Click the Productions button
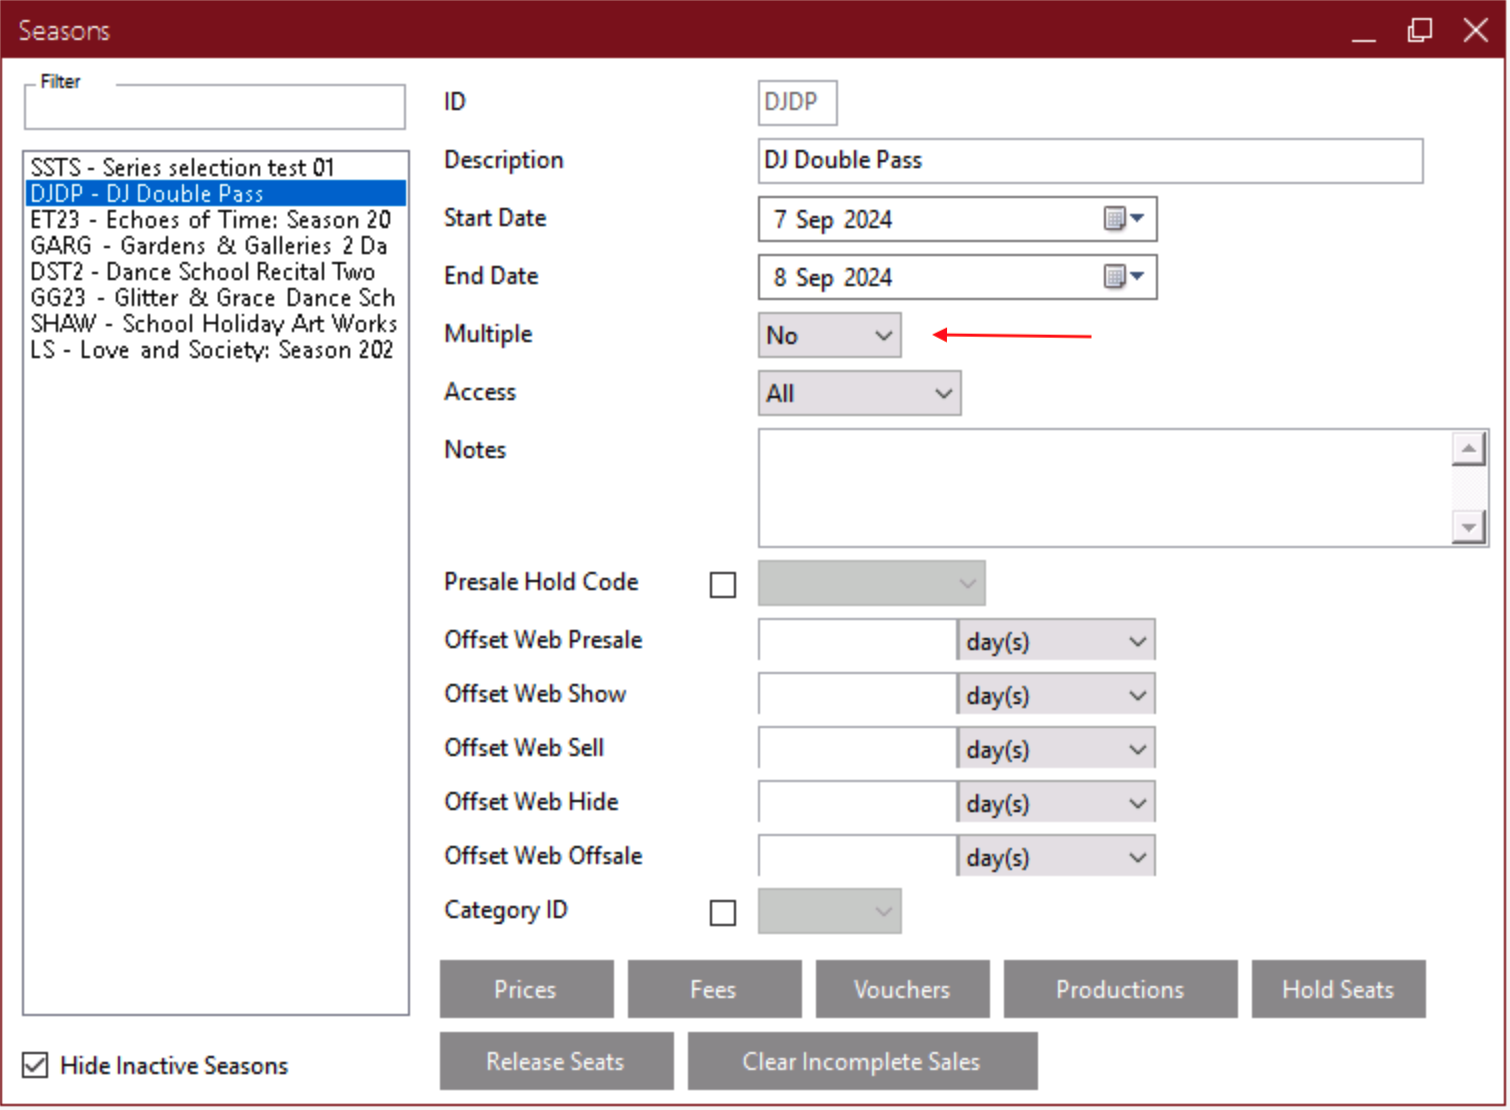The image size is (1510, 1110). tap(1121, 989)
